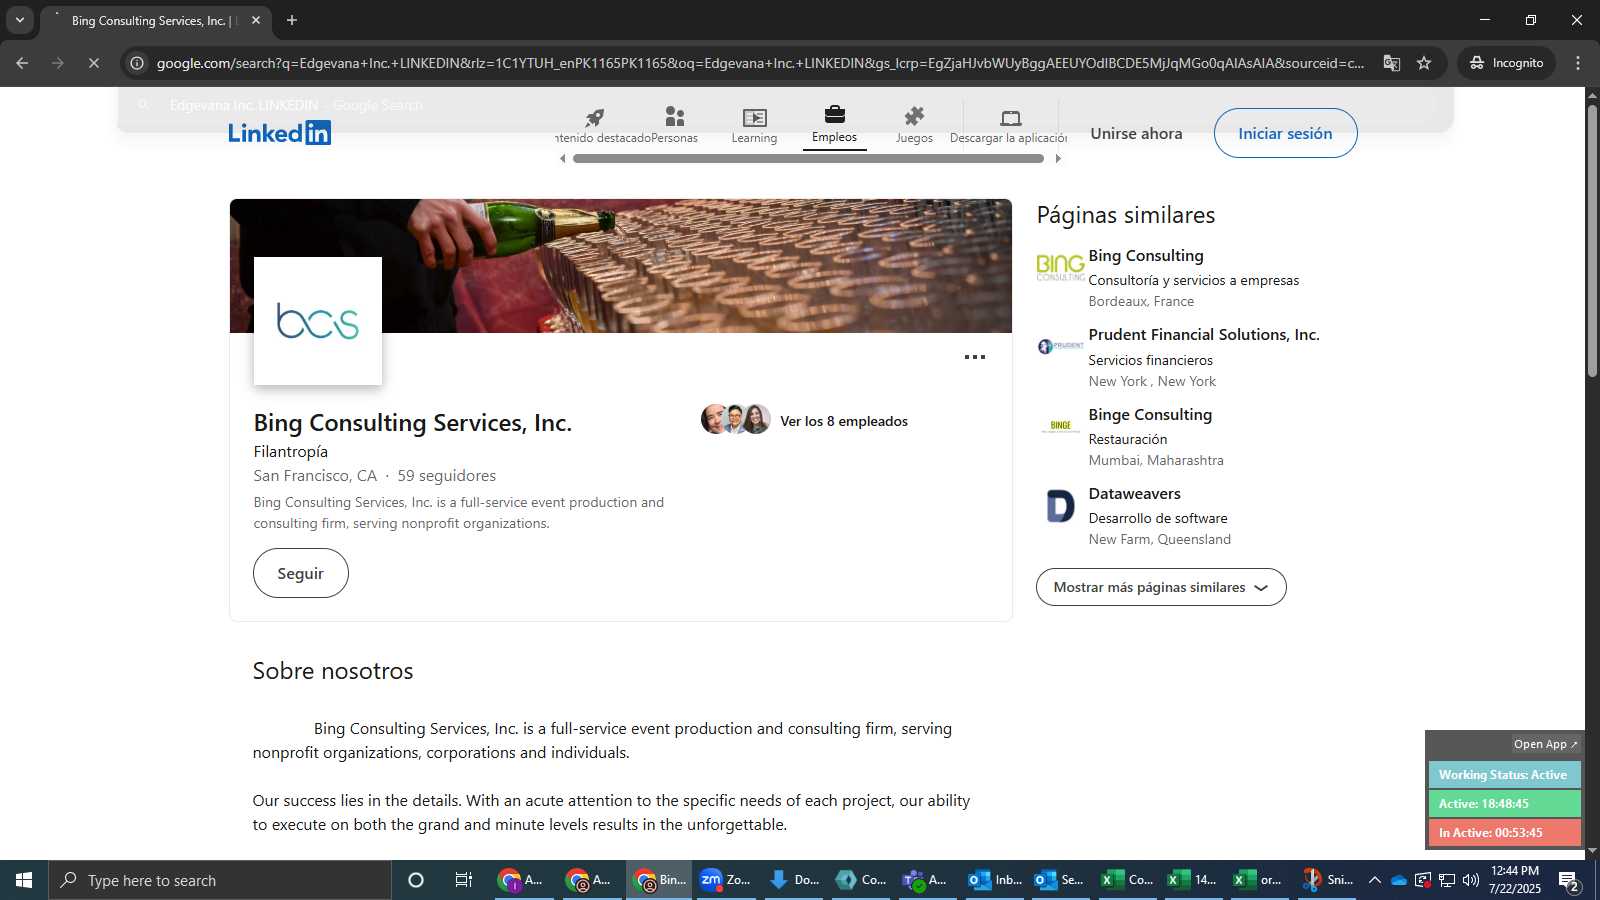Click the Dataweavers D logo

point(1060,506)
